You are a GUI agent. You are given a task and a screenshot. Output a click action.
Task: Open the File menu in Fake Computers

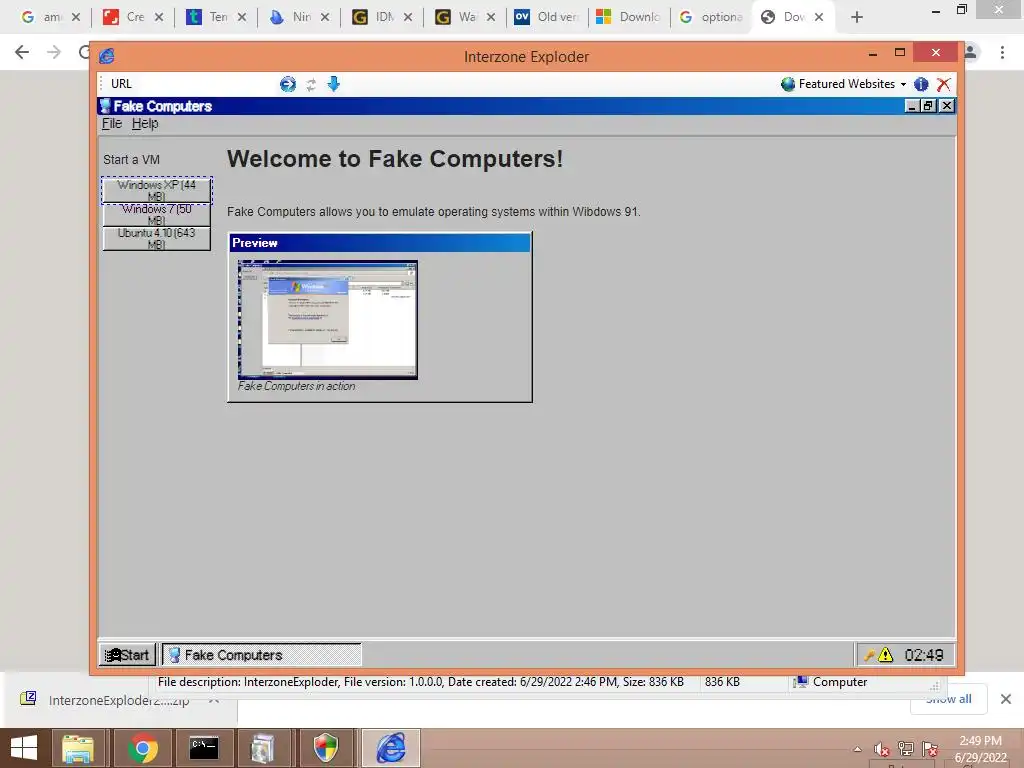(112, 123)
